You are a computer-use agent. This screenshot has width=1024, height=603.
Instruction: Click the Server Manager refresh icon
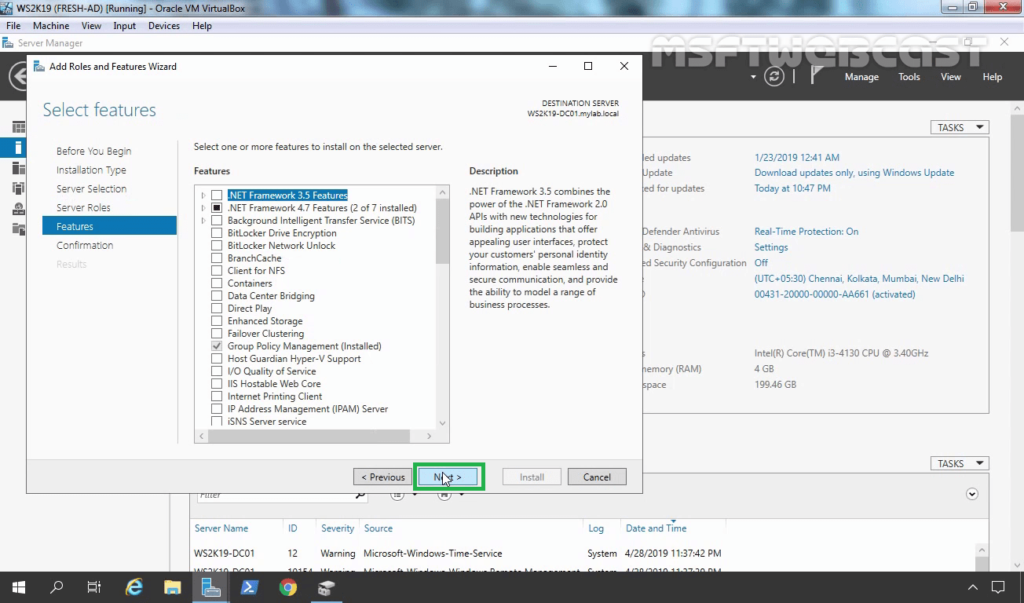(x=774, y=77)
